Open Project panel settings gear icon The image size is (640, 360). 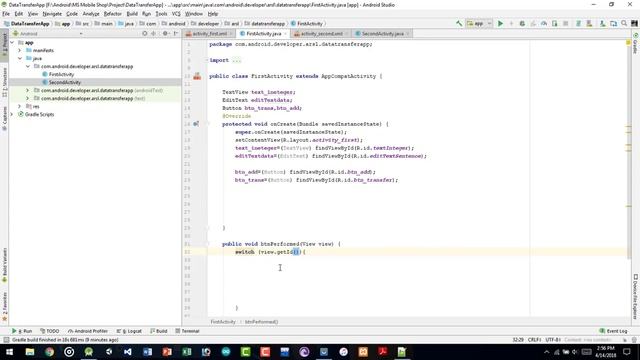[x=166, y=33]
